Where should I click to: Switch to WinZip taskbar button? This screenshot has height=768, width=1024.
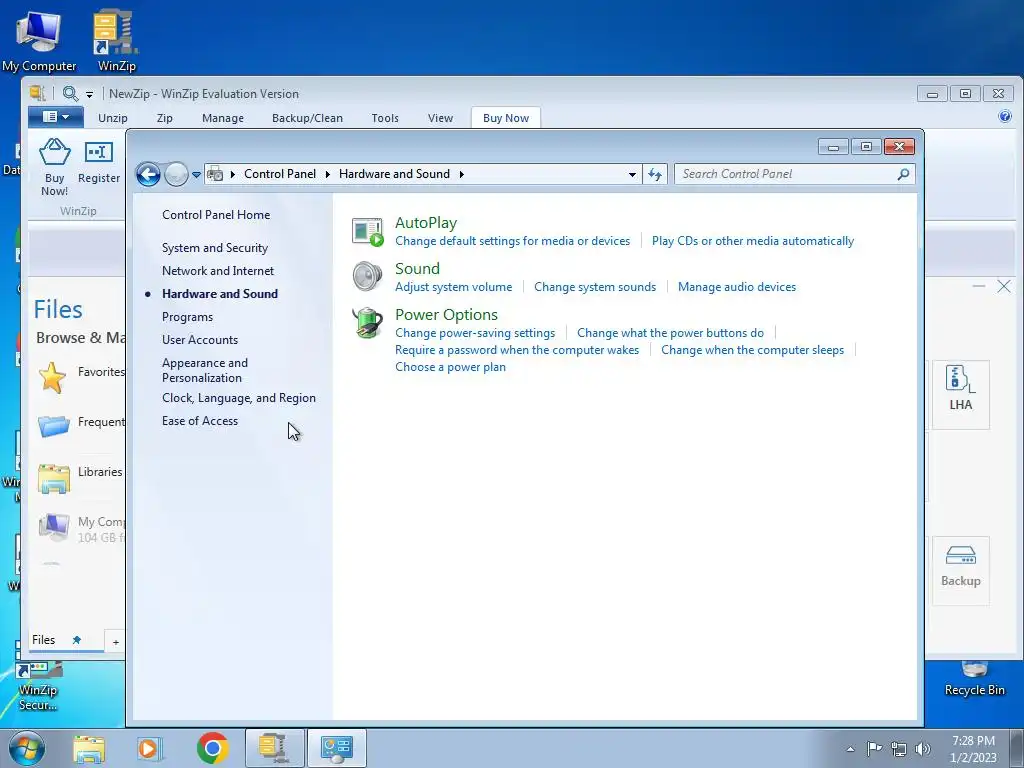point(274,748)
